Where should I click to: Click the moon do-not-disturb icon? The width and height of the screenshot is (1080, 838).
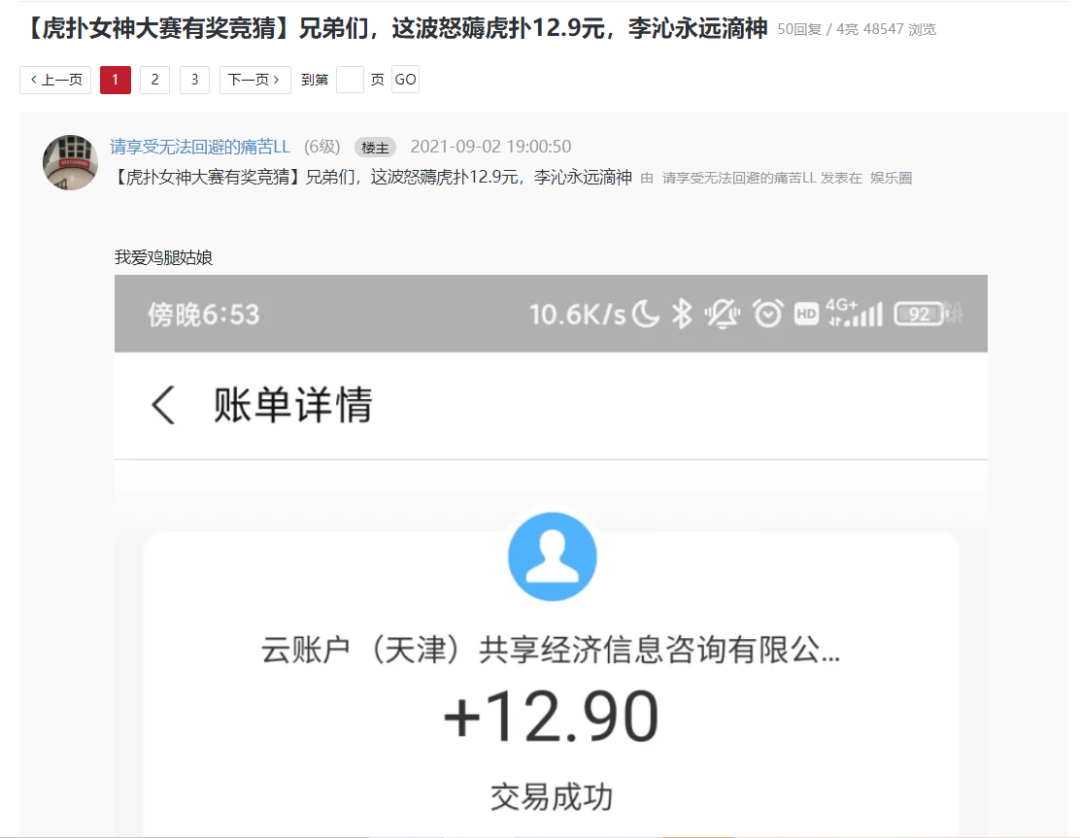(x=645, y=314)
